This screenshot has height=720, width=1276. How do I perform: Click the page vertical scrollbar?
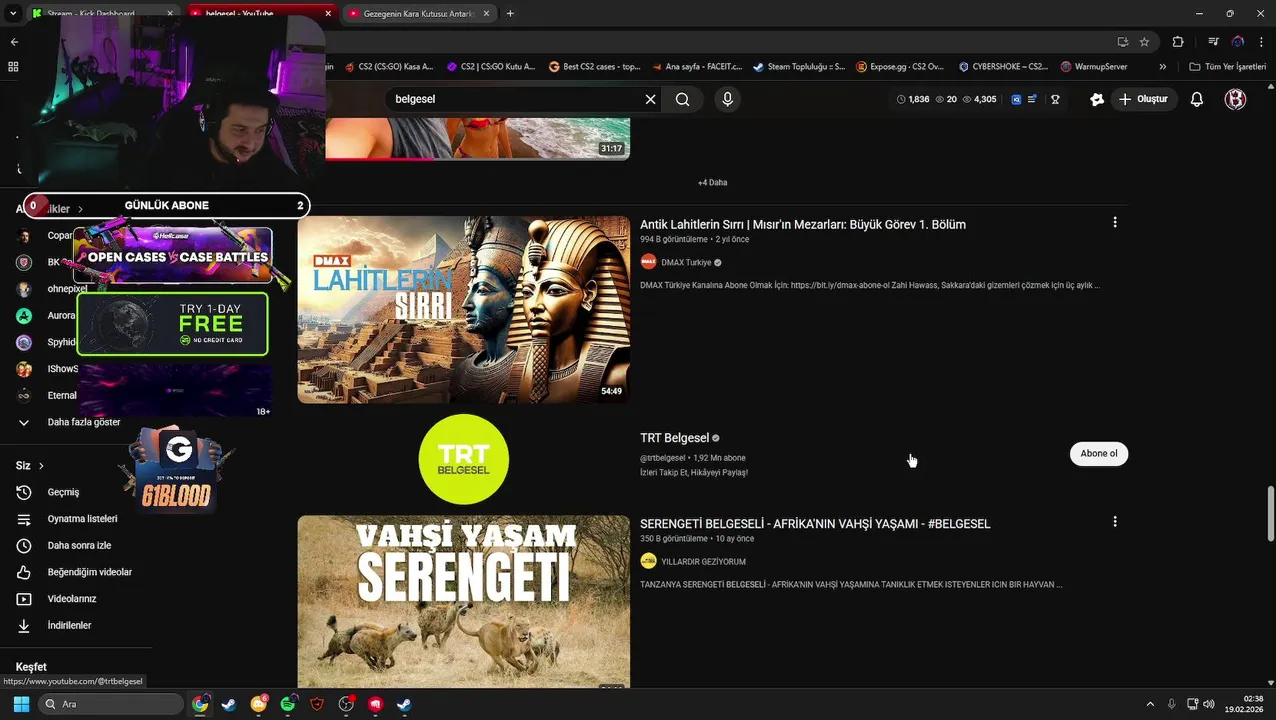pyautogui.click(x=1270, y=513)
